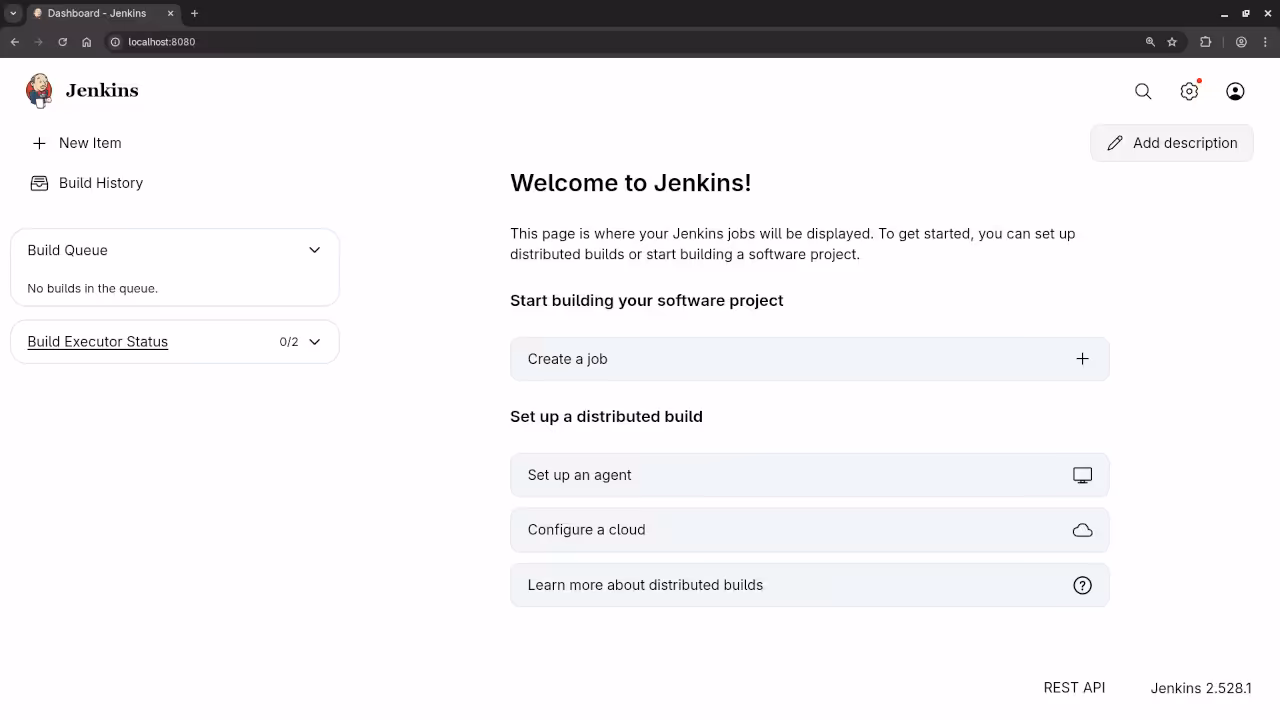This screenshot has width=1280, height=720.
Task: Click the Add description button
Action: pyautogui.click(x=1171, y=143)
